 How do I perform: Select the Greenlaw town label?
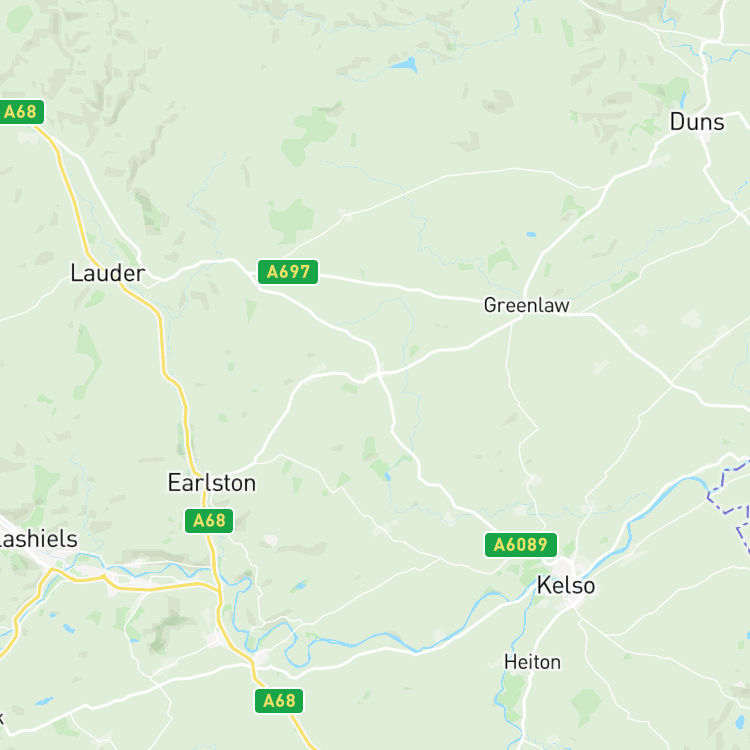coord(527,305)
